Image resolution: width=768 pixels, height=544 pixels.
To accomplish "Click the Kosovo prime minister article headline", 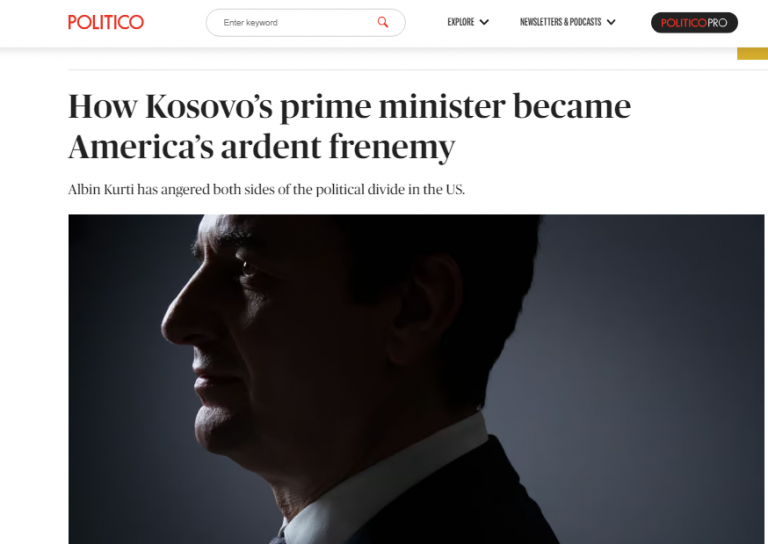I will click(349, 126).
